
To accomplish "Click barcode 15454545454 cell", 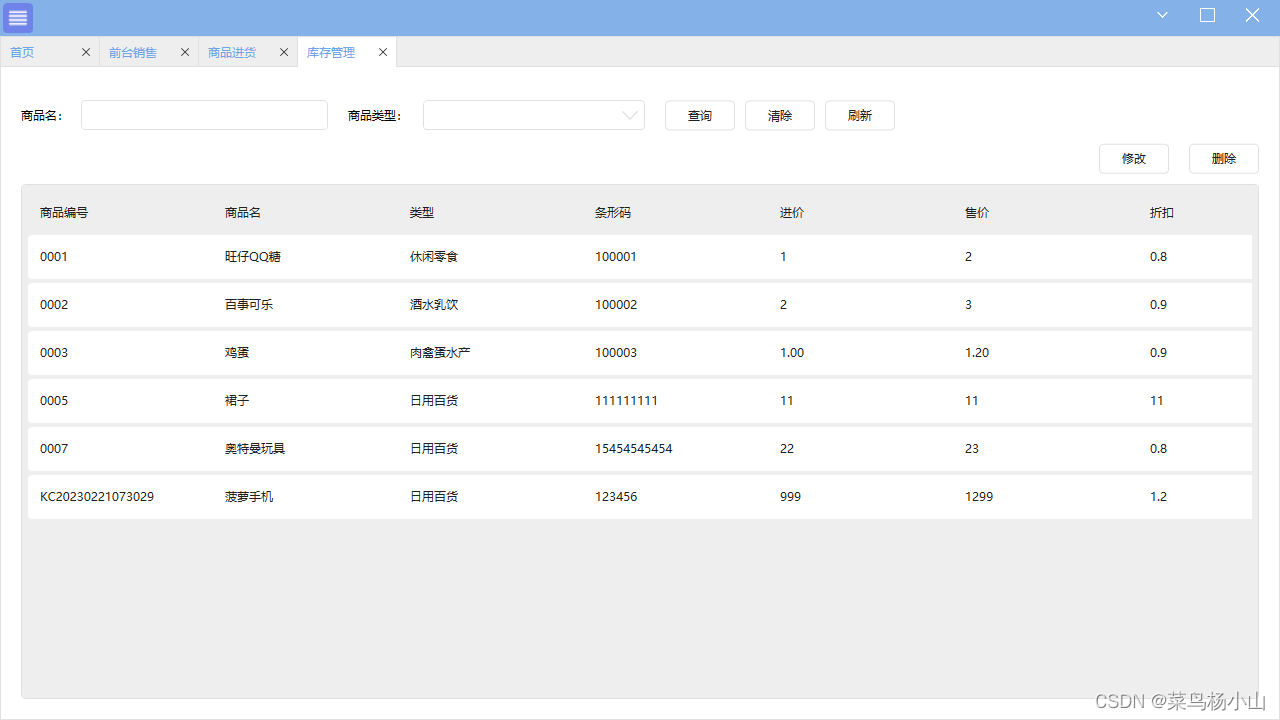I will pyautogui.click(x=634, y=449).
